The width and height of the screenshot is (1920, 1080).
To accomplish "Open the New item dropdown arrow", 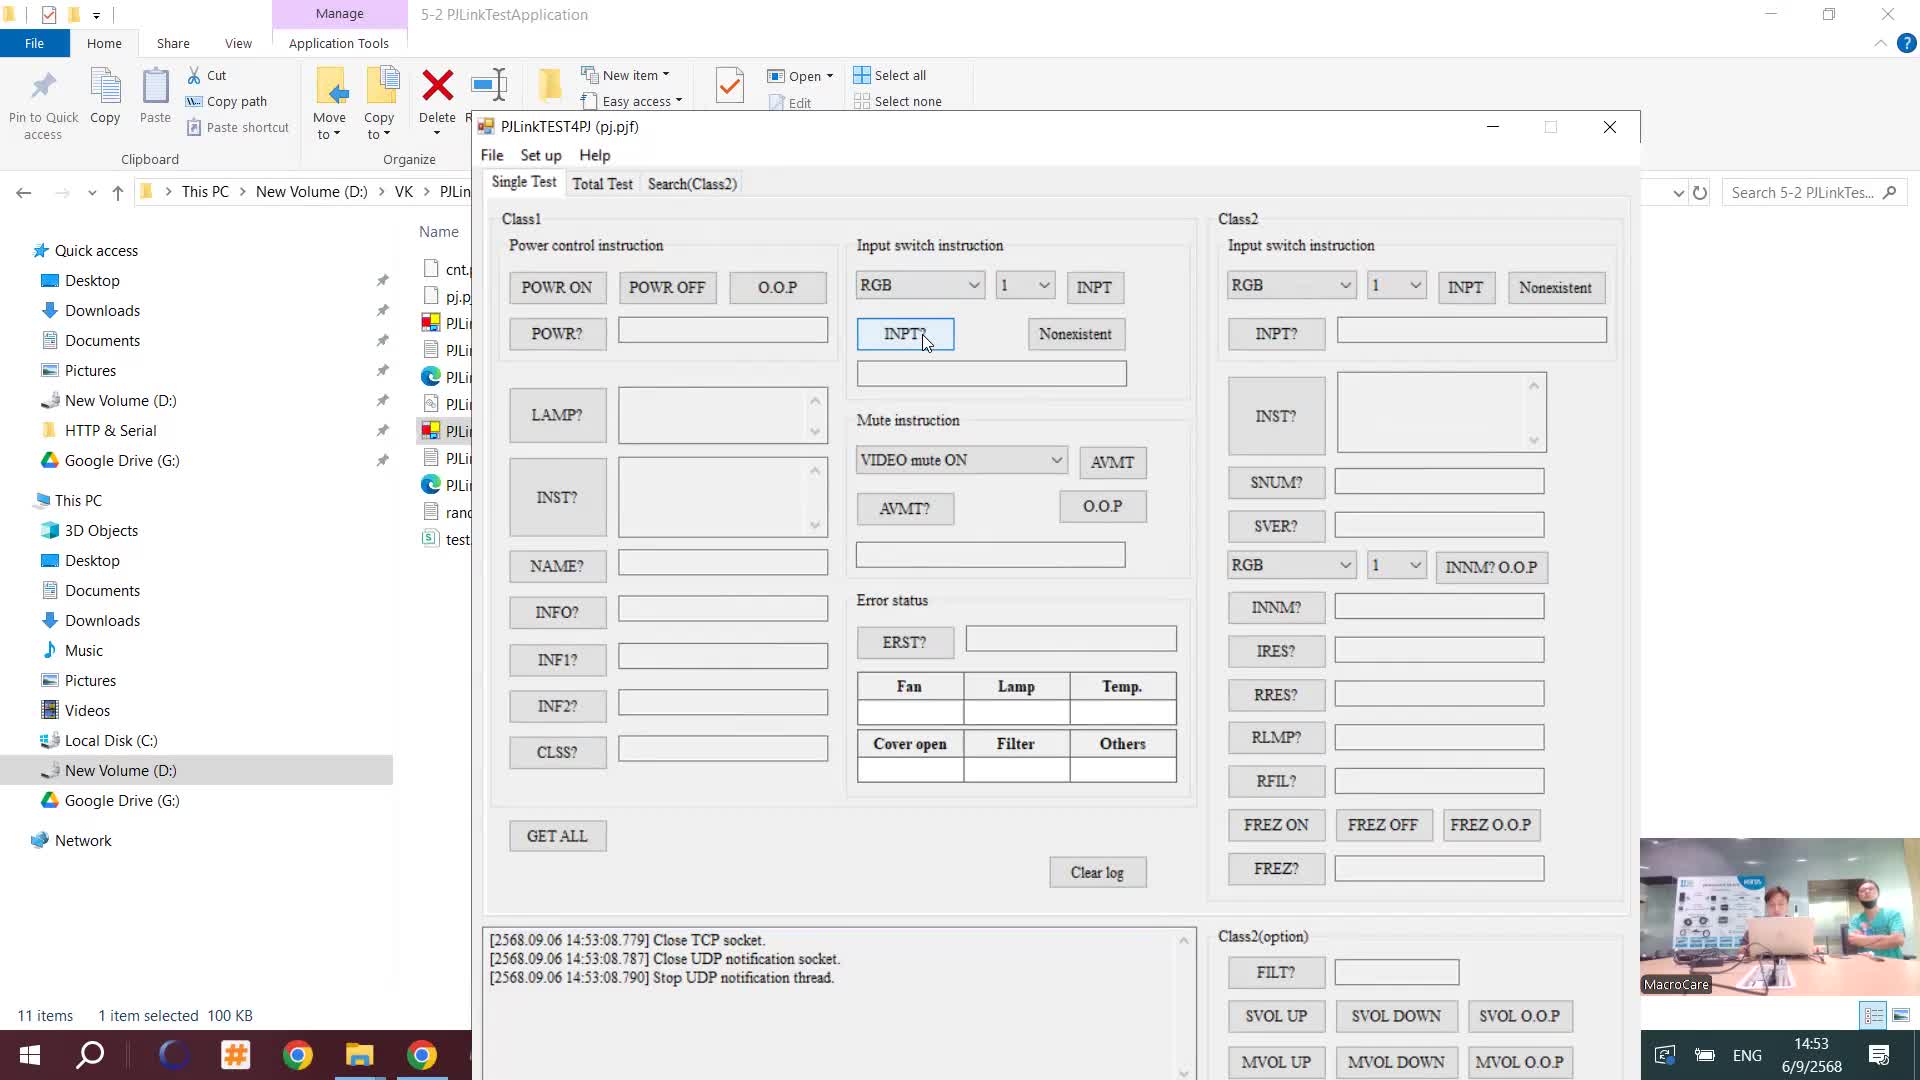I will (665, 74).
